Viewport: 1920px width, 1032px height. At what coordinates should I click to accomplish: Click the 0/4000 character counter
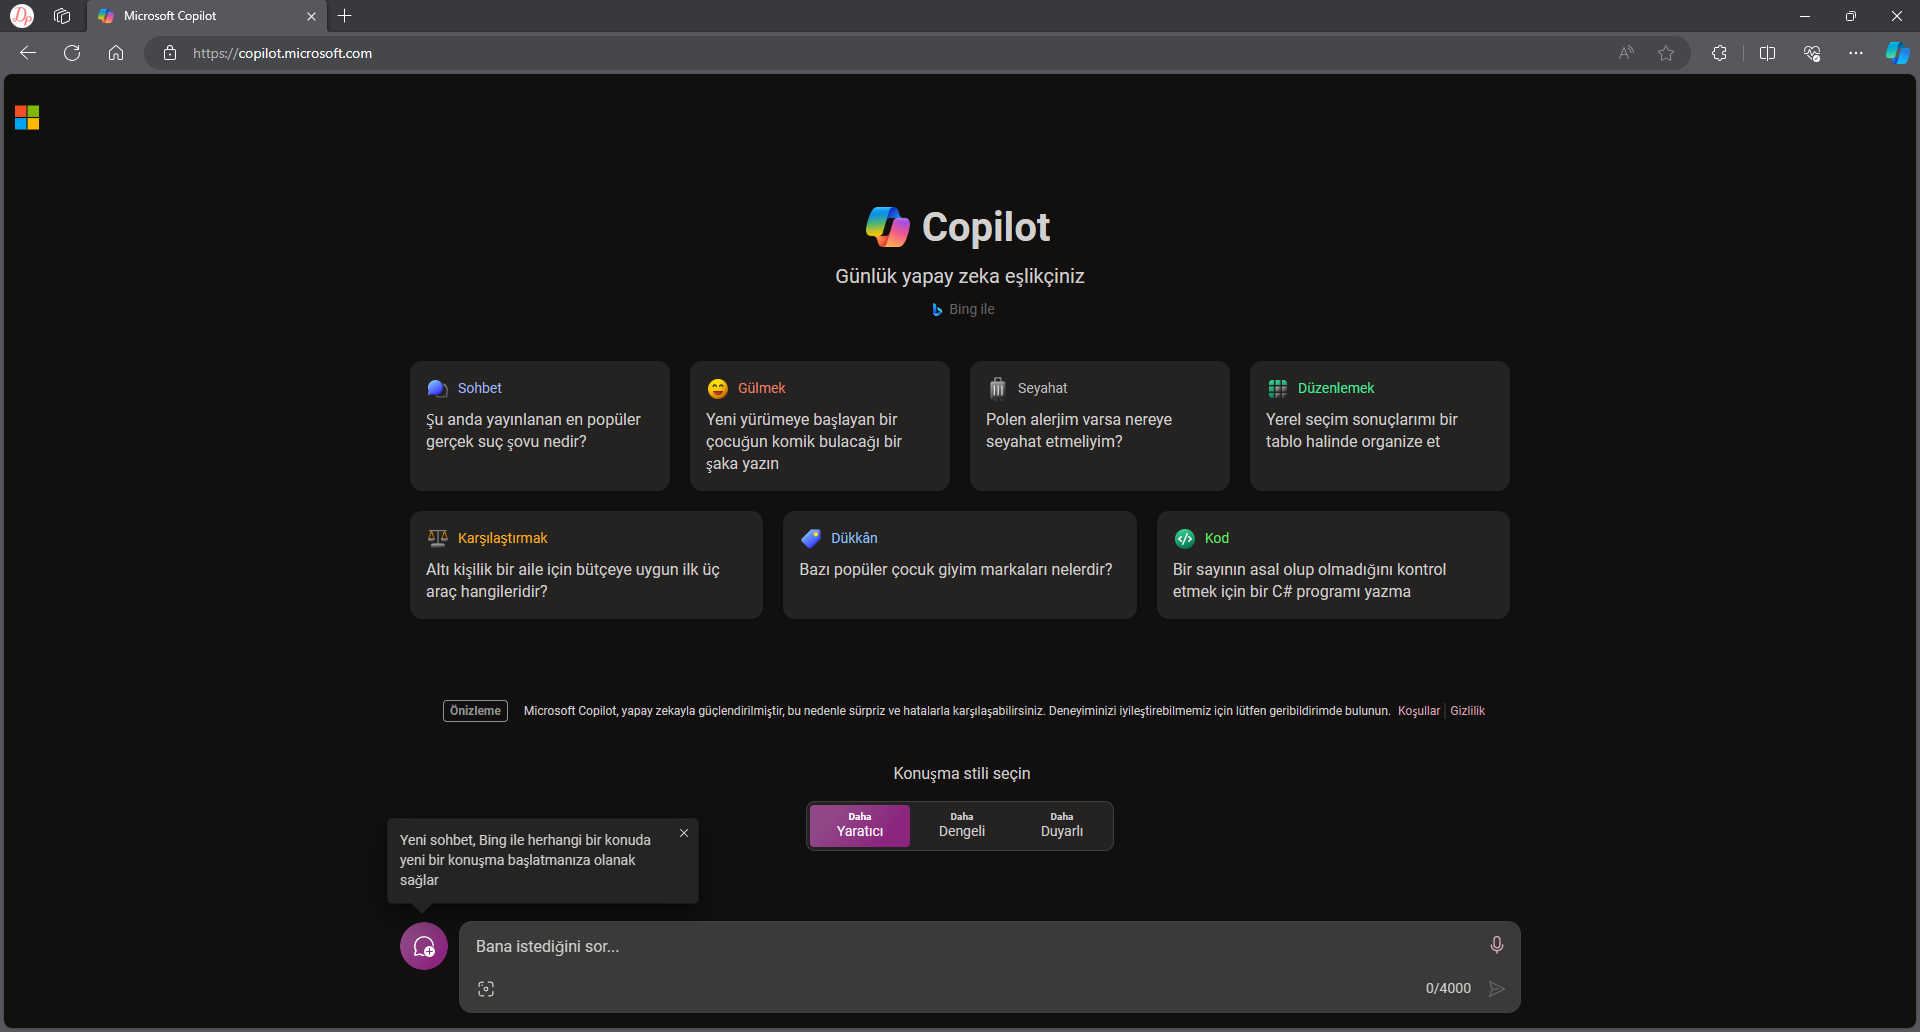coord(1448,988)
